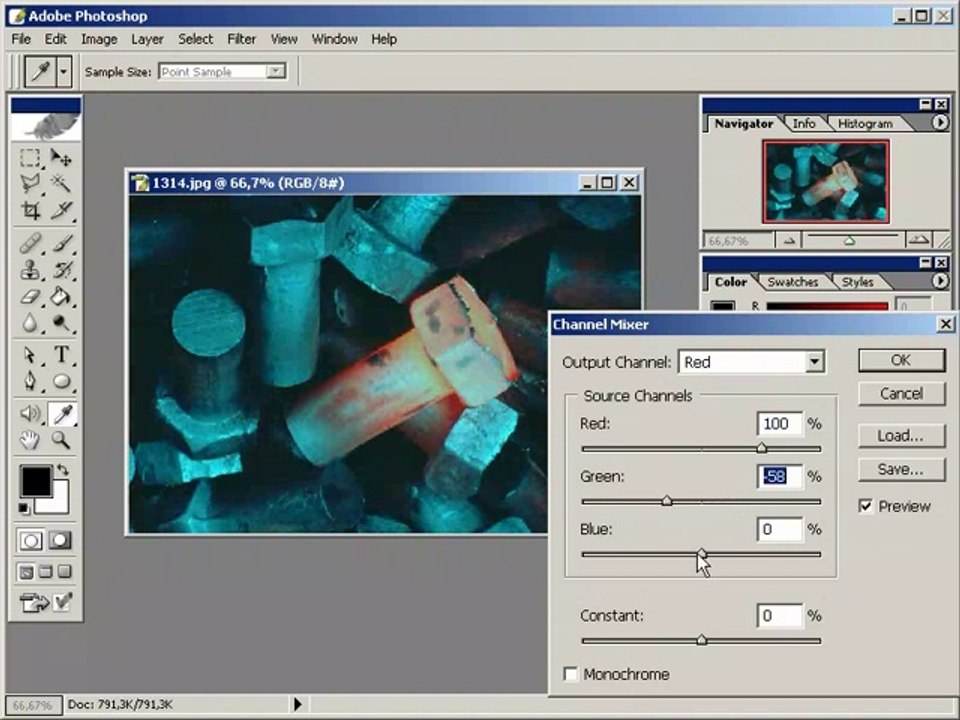Set Full Screen Mode without menu bar
960x720 pixels.
(64, 572)
